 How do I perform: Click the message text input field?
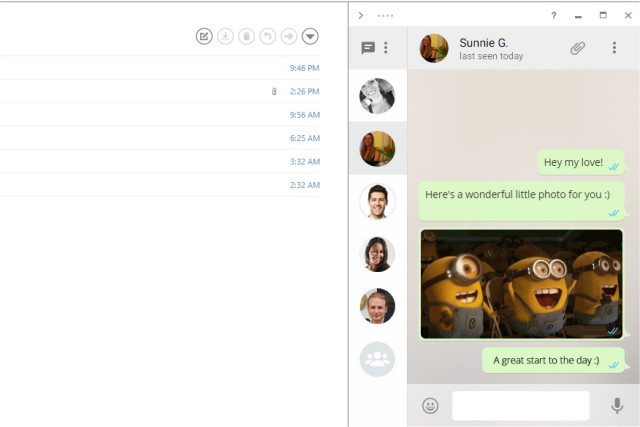(x=521, y=405)
